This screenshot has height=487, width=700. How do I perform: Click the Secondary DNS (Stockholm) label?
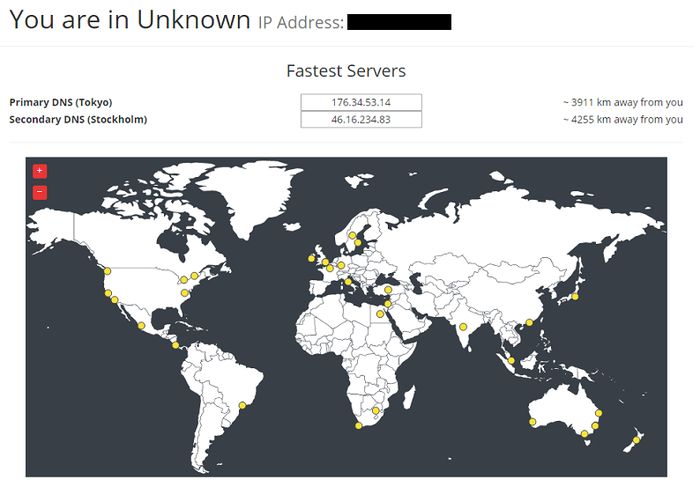tap(78, 120)
